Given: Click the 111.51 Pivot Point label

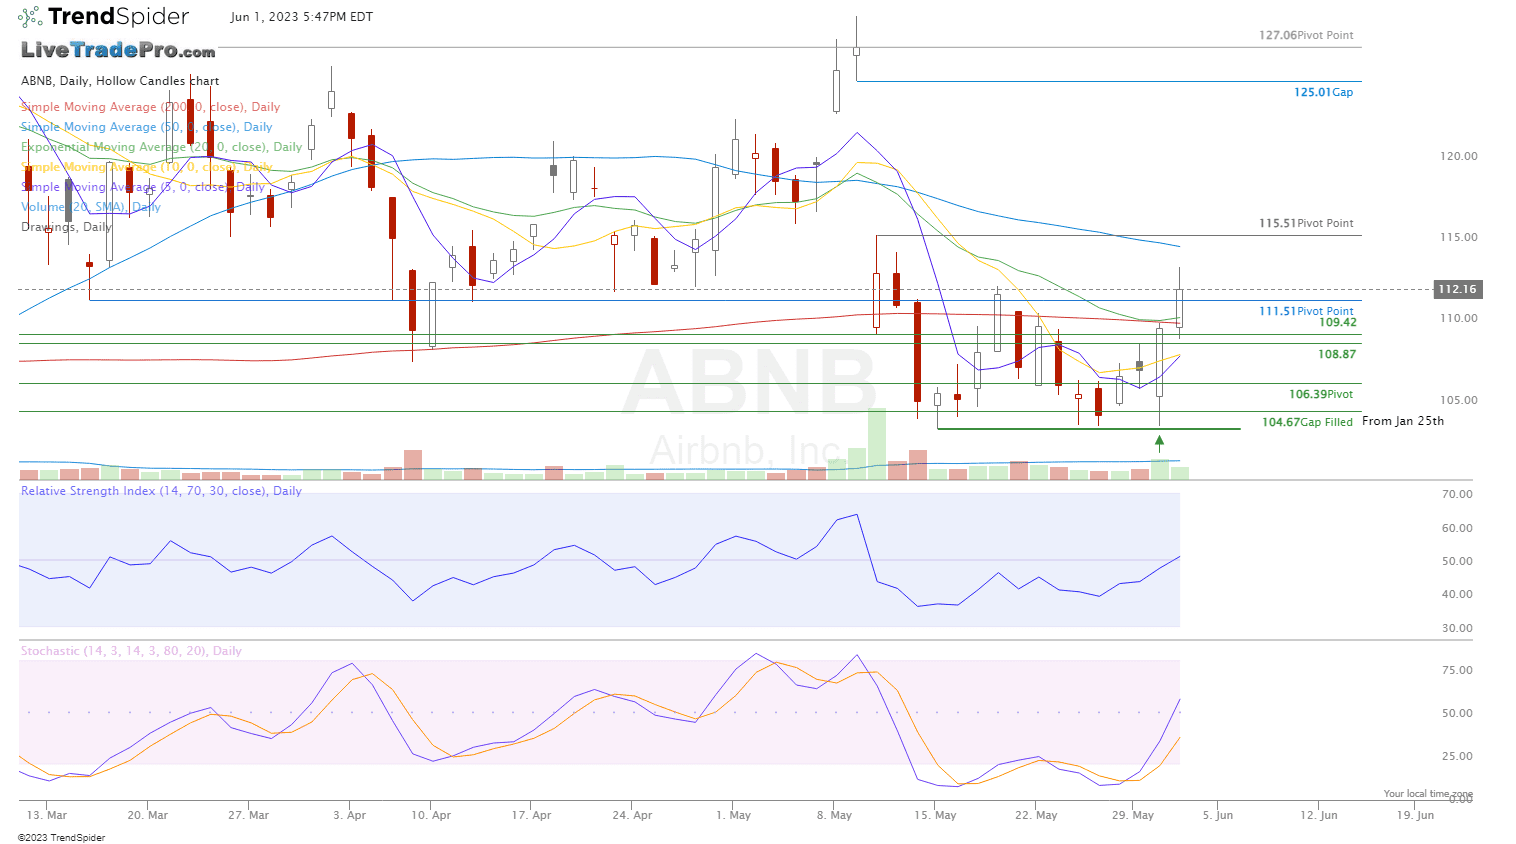Looking at the screenshot, I should point(1306,311).
